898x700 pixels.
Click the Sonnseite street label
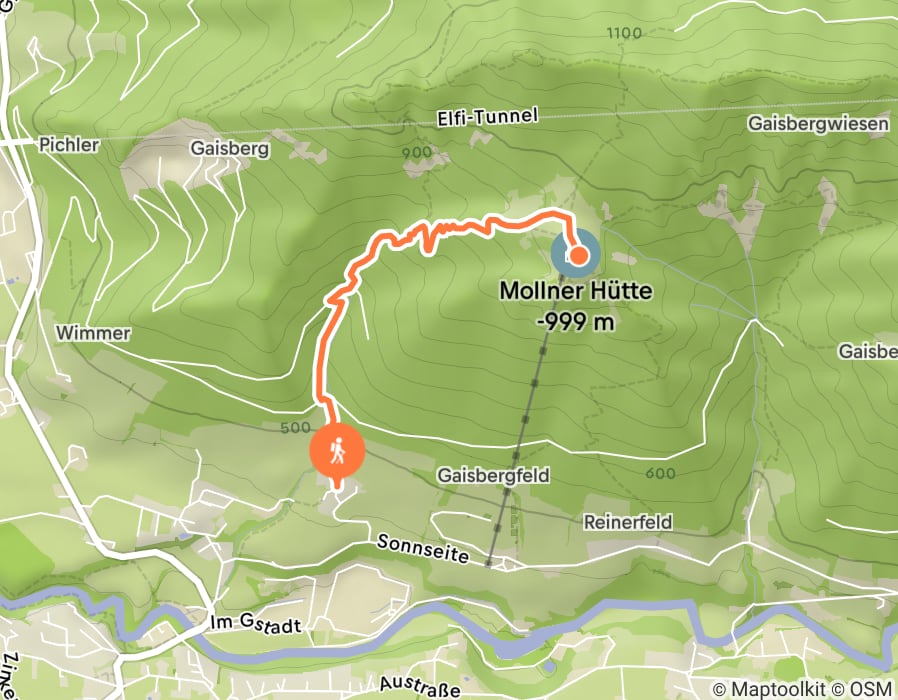(423, 549)
